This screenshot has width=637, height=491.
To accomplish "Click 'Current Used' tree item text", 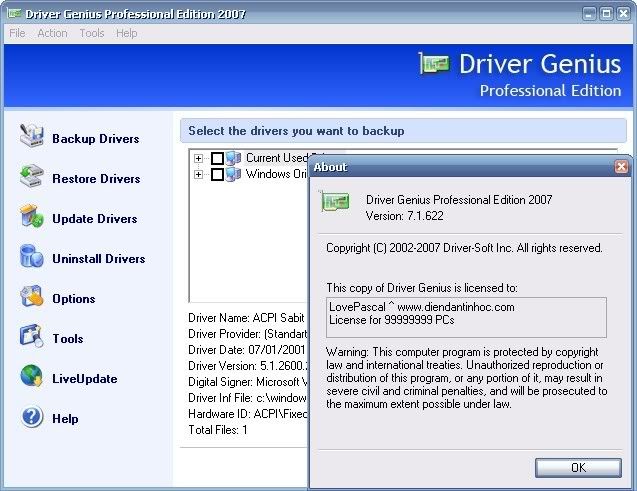I will point(276,158).
